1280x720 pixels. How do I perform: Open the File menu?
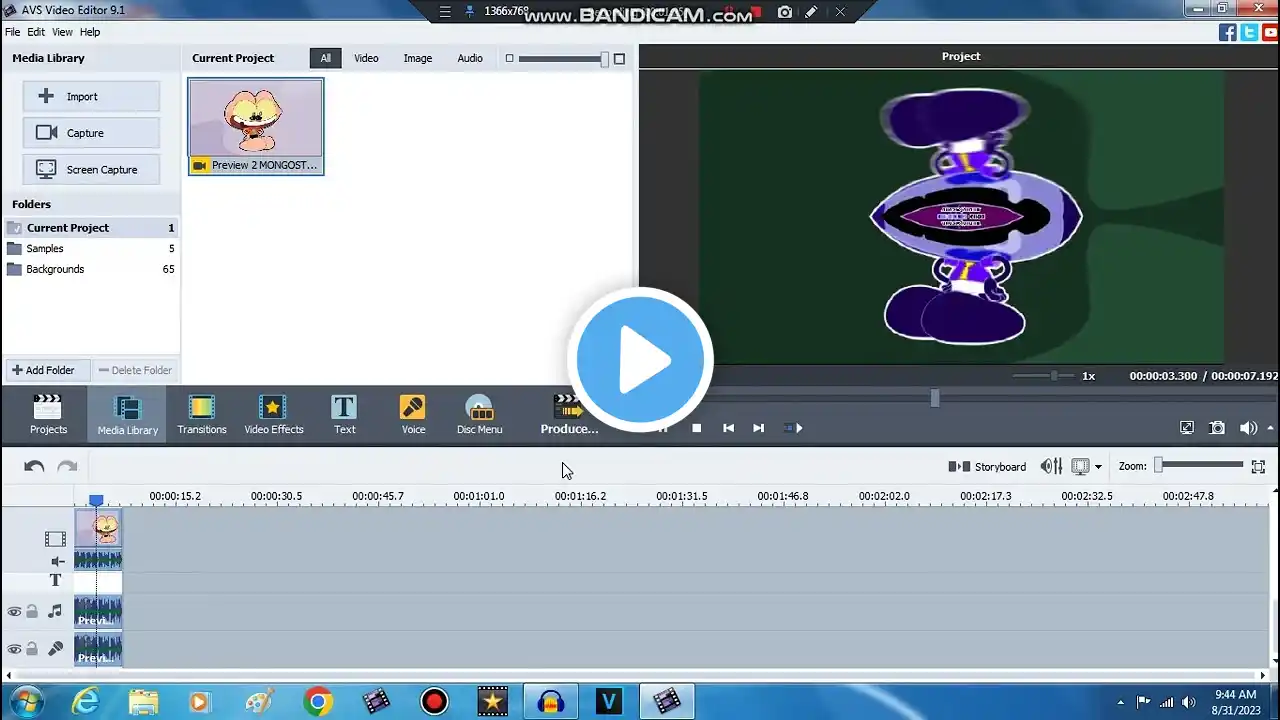[12, 32]
